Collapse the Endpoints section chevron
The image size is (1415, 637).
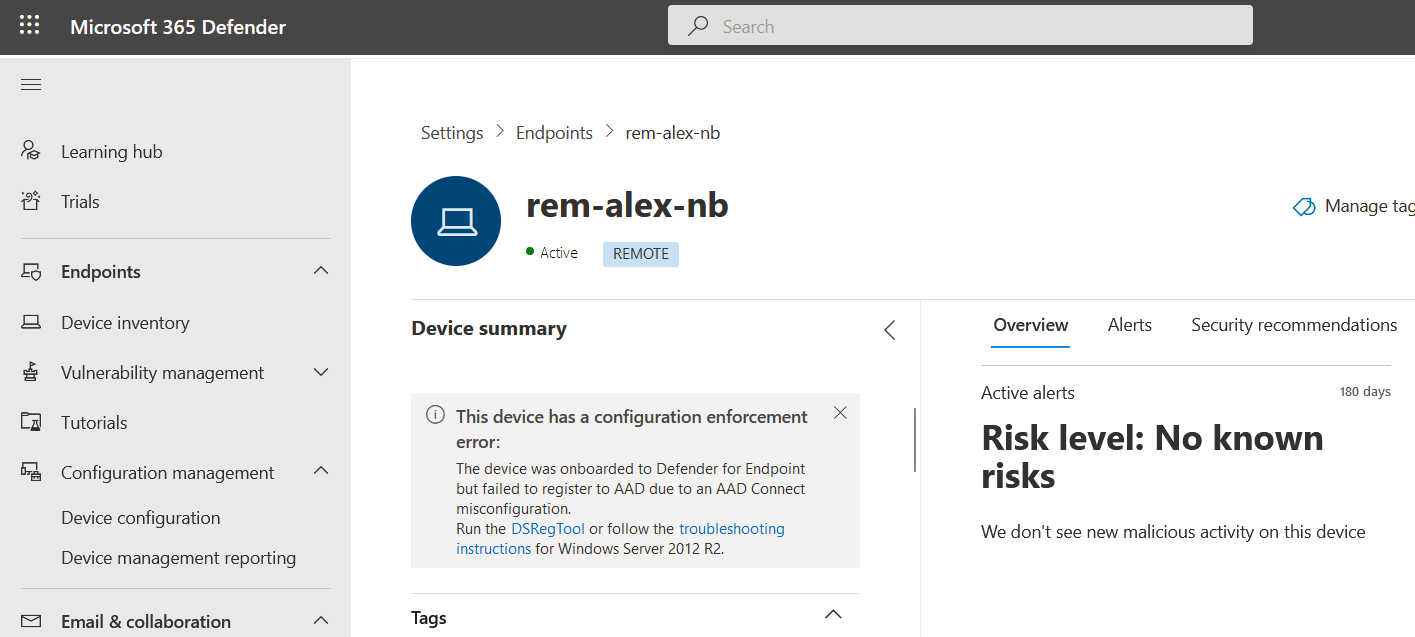(x=321, y=271)
